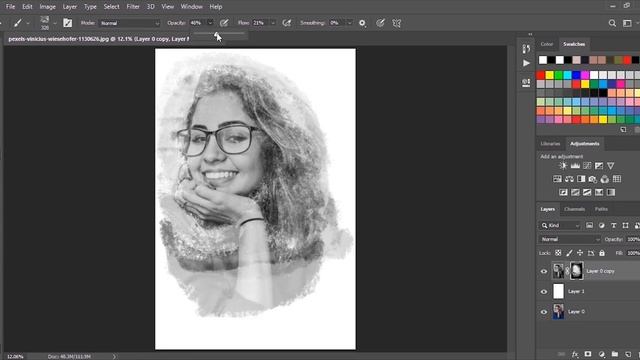The image size is (640, 360).
Task: Create a new layer icon
Action: tap(628, 354)
